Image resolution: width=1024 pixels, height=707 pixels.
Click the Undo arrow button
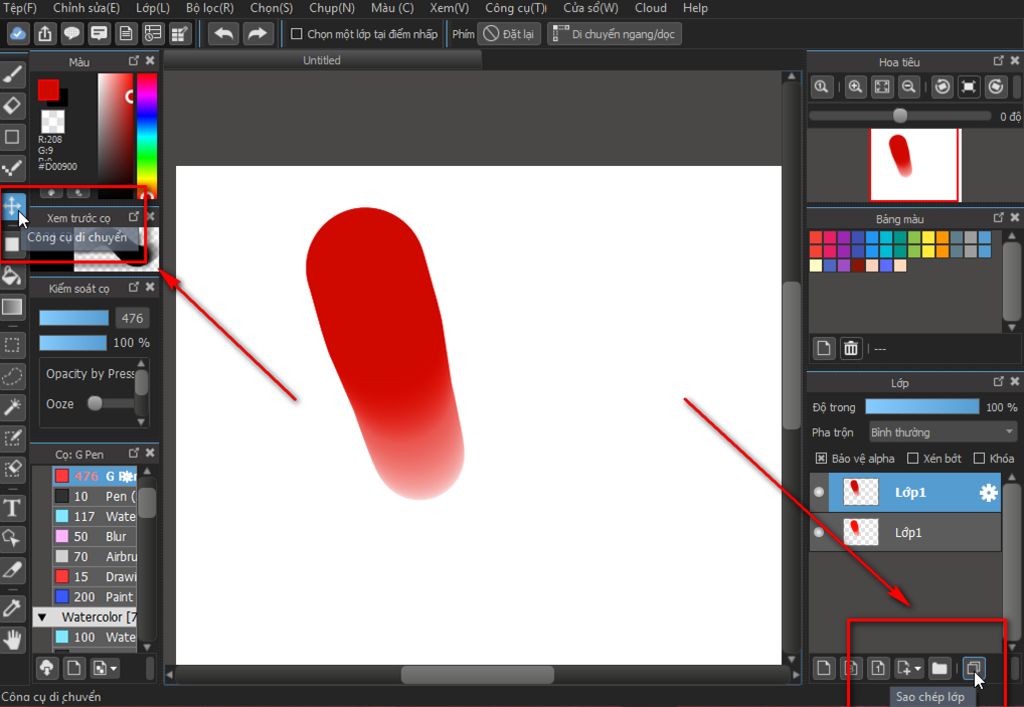223,34
